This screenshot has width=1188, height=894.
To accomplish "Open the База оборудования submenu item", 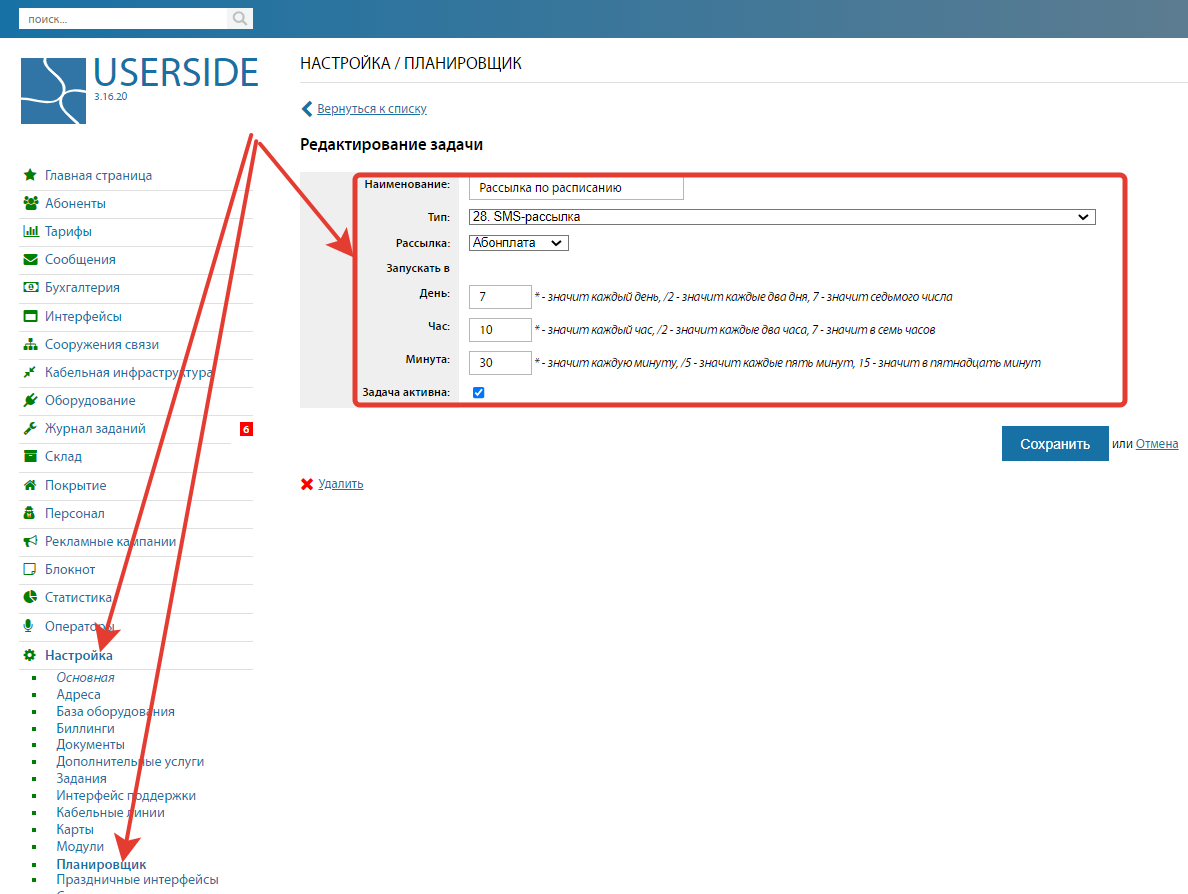I will point(115,711).
